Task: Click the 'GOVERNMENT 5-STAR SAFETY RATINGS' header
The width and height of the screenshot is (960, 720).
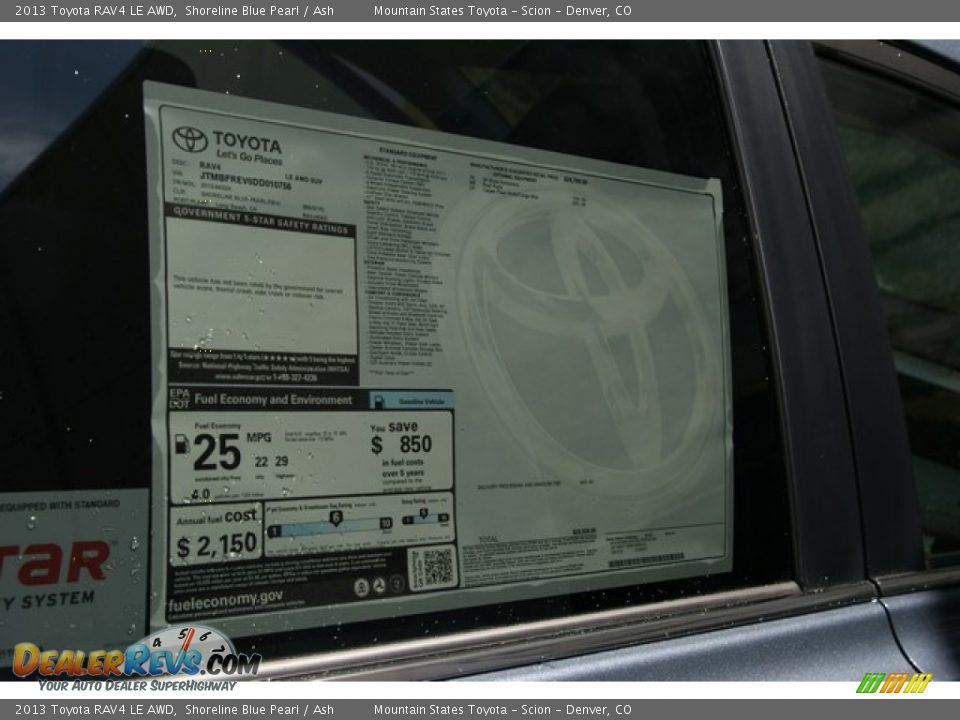Action: click(x=261, y=221)
